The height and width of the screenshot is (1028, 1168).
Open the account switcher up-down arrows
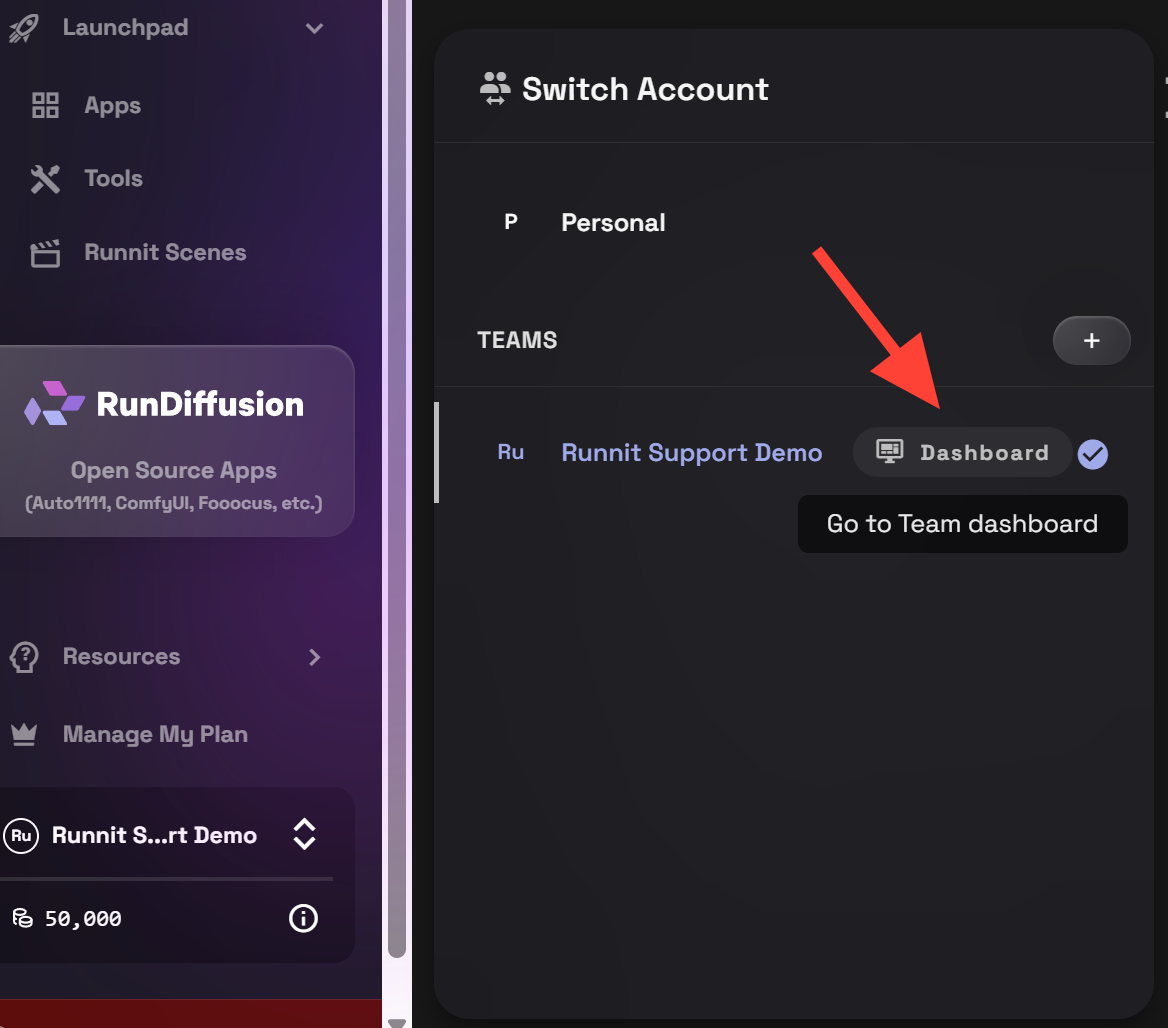tap(304, 835)
